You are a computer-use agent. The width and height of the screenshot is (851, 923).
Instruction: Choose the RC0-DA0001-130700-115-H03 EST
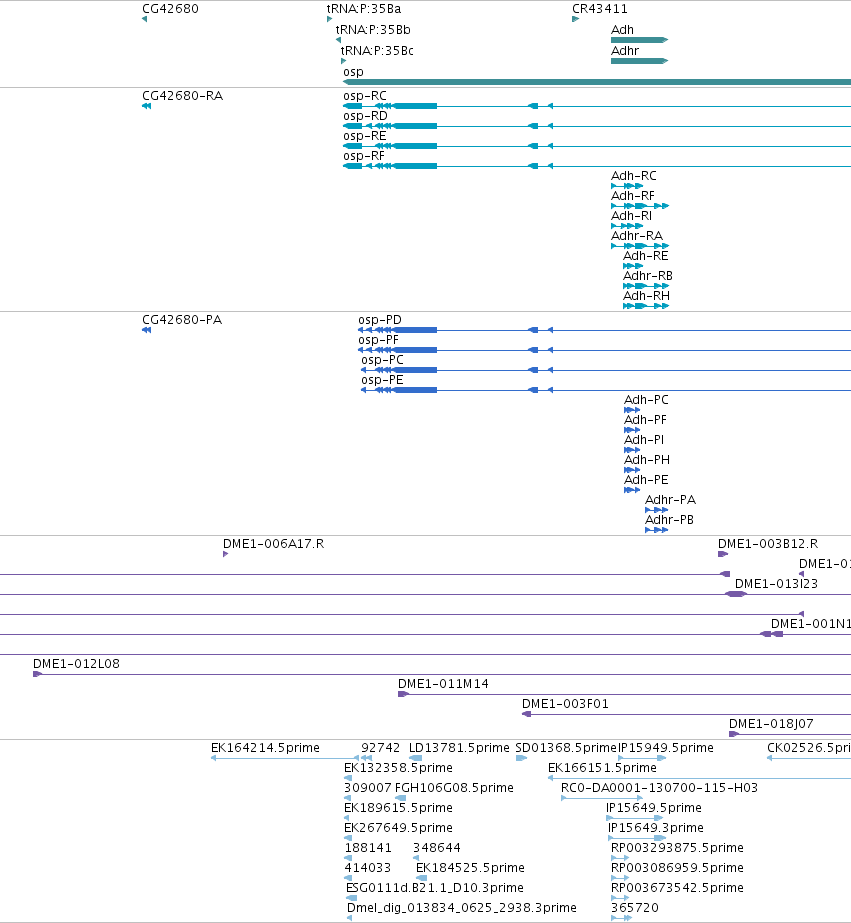[602, 798]
